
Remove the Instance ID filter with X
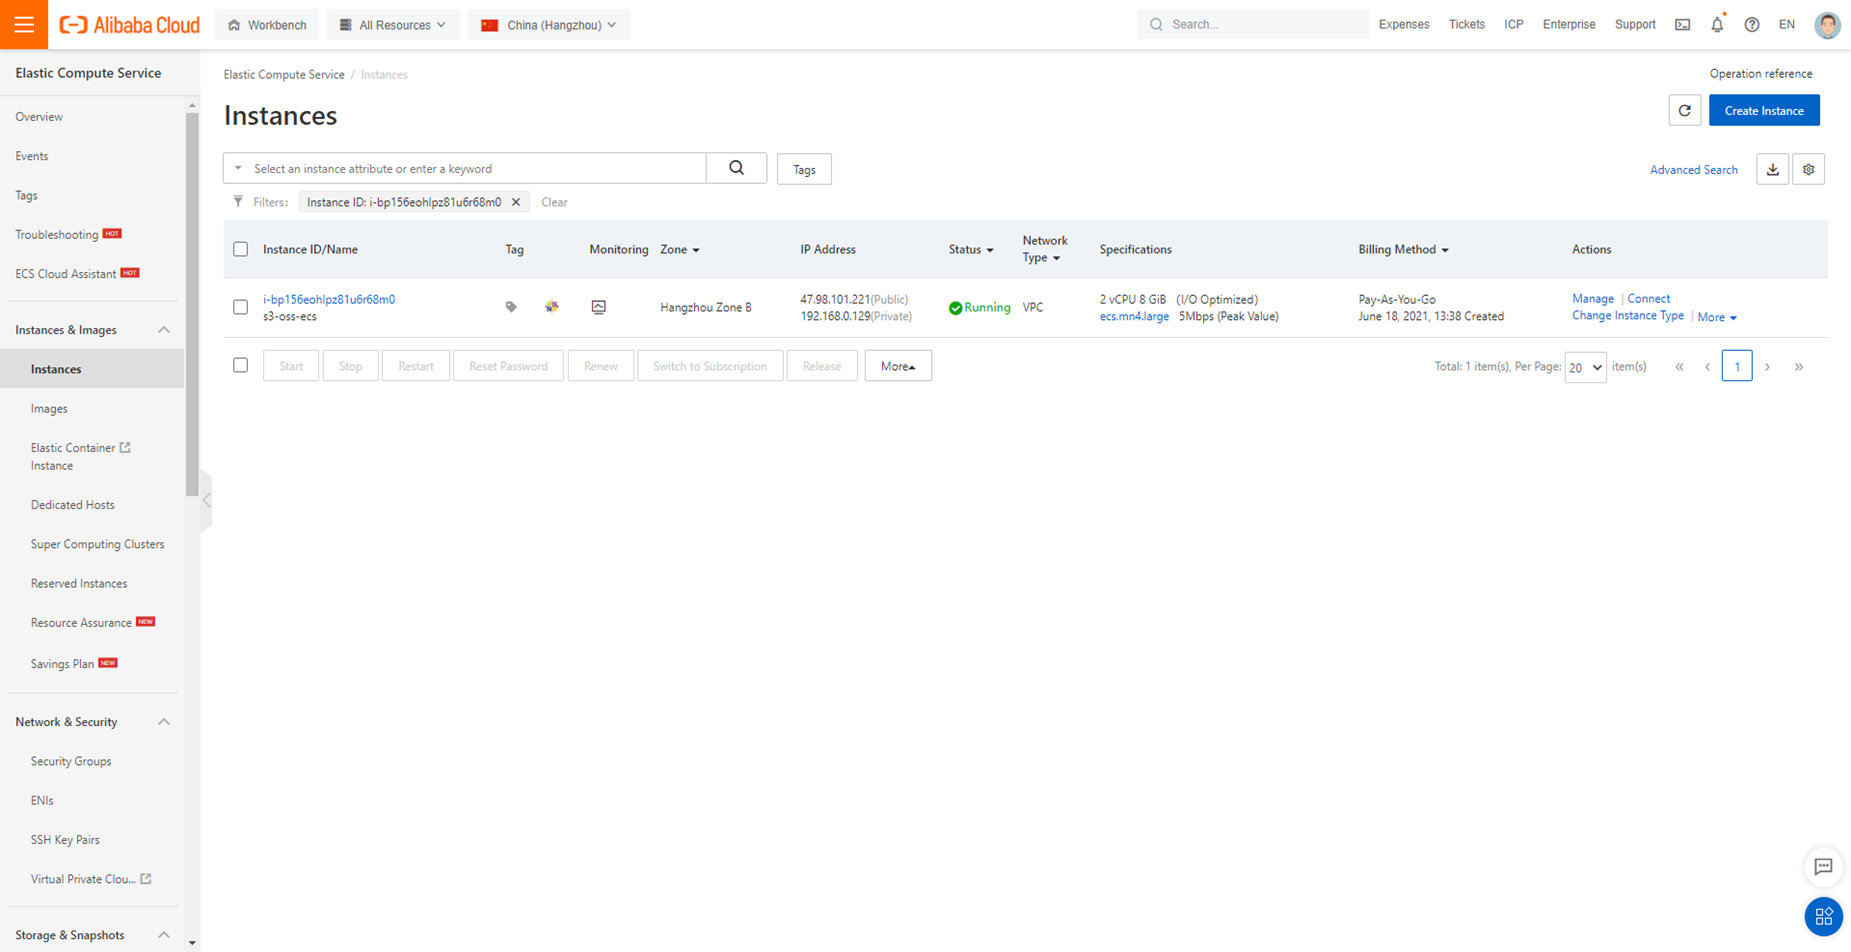[x=516, y=202]
